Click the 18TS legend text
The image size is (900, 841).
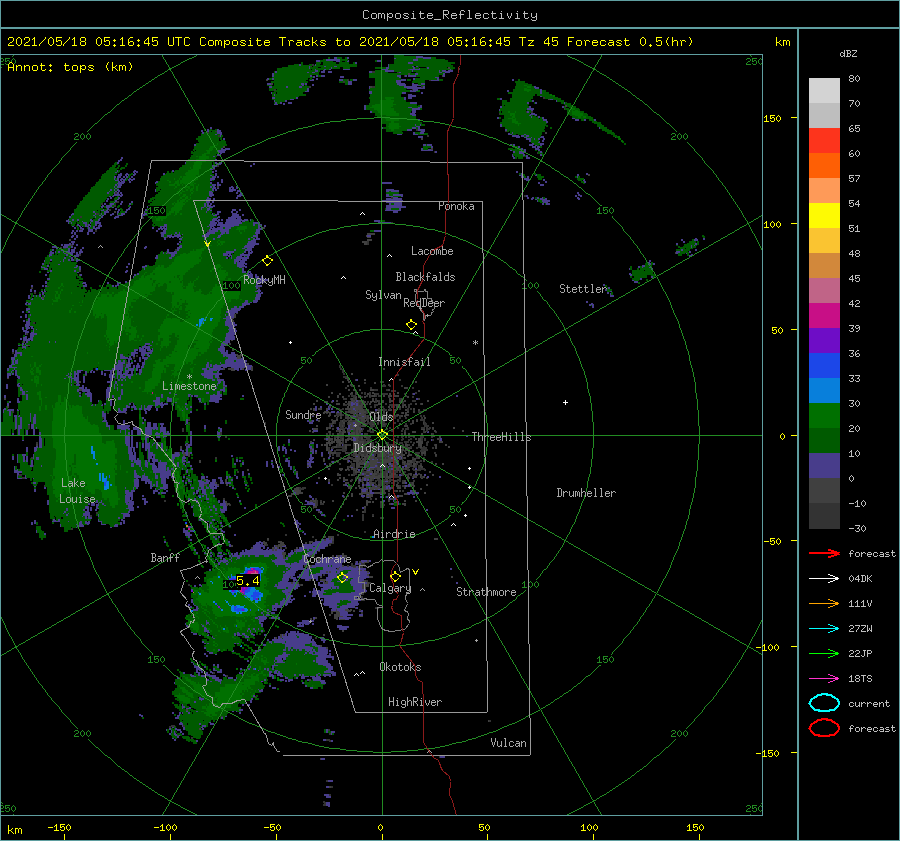(860, 679)
